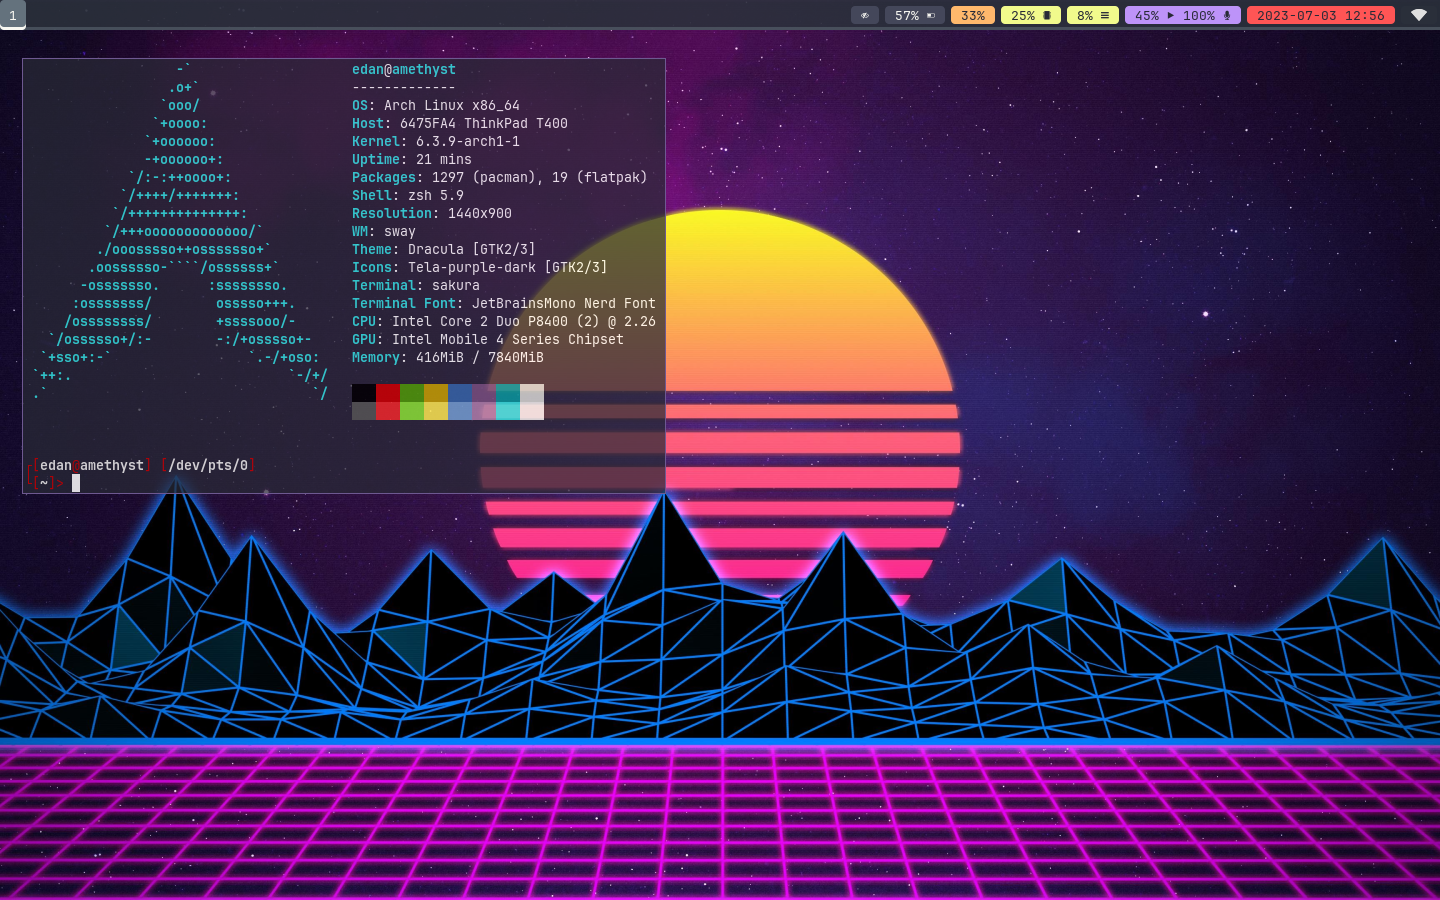Click the 'OS: Arch Linux x86_64' line
Viewport: 1440px width, 900px height.
[x=436, y=105]
